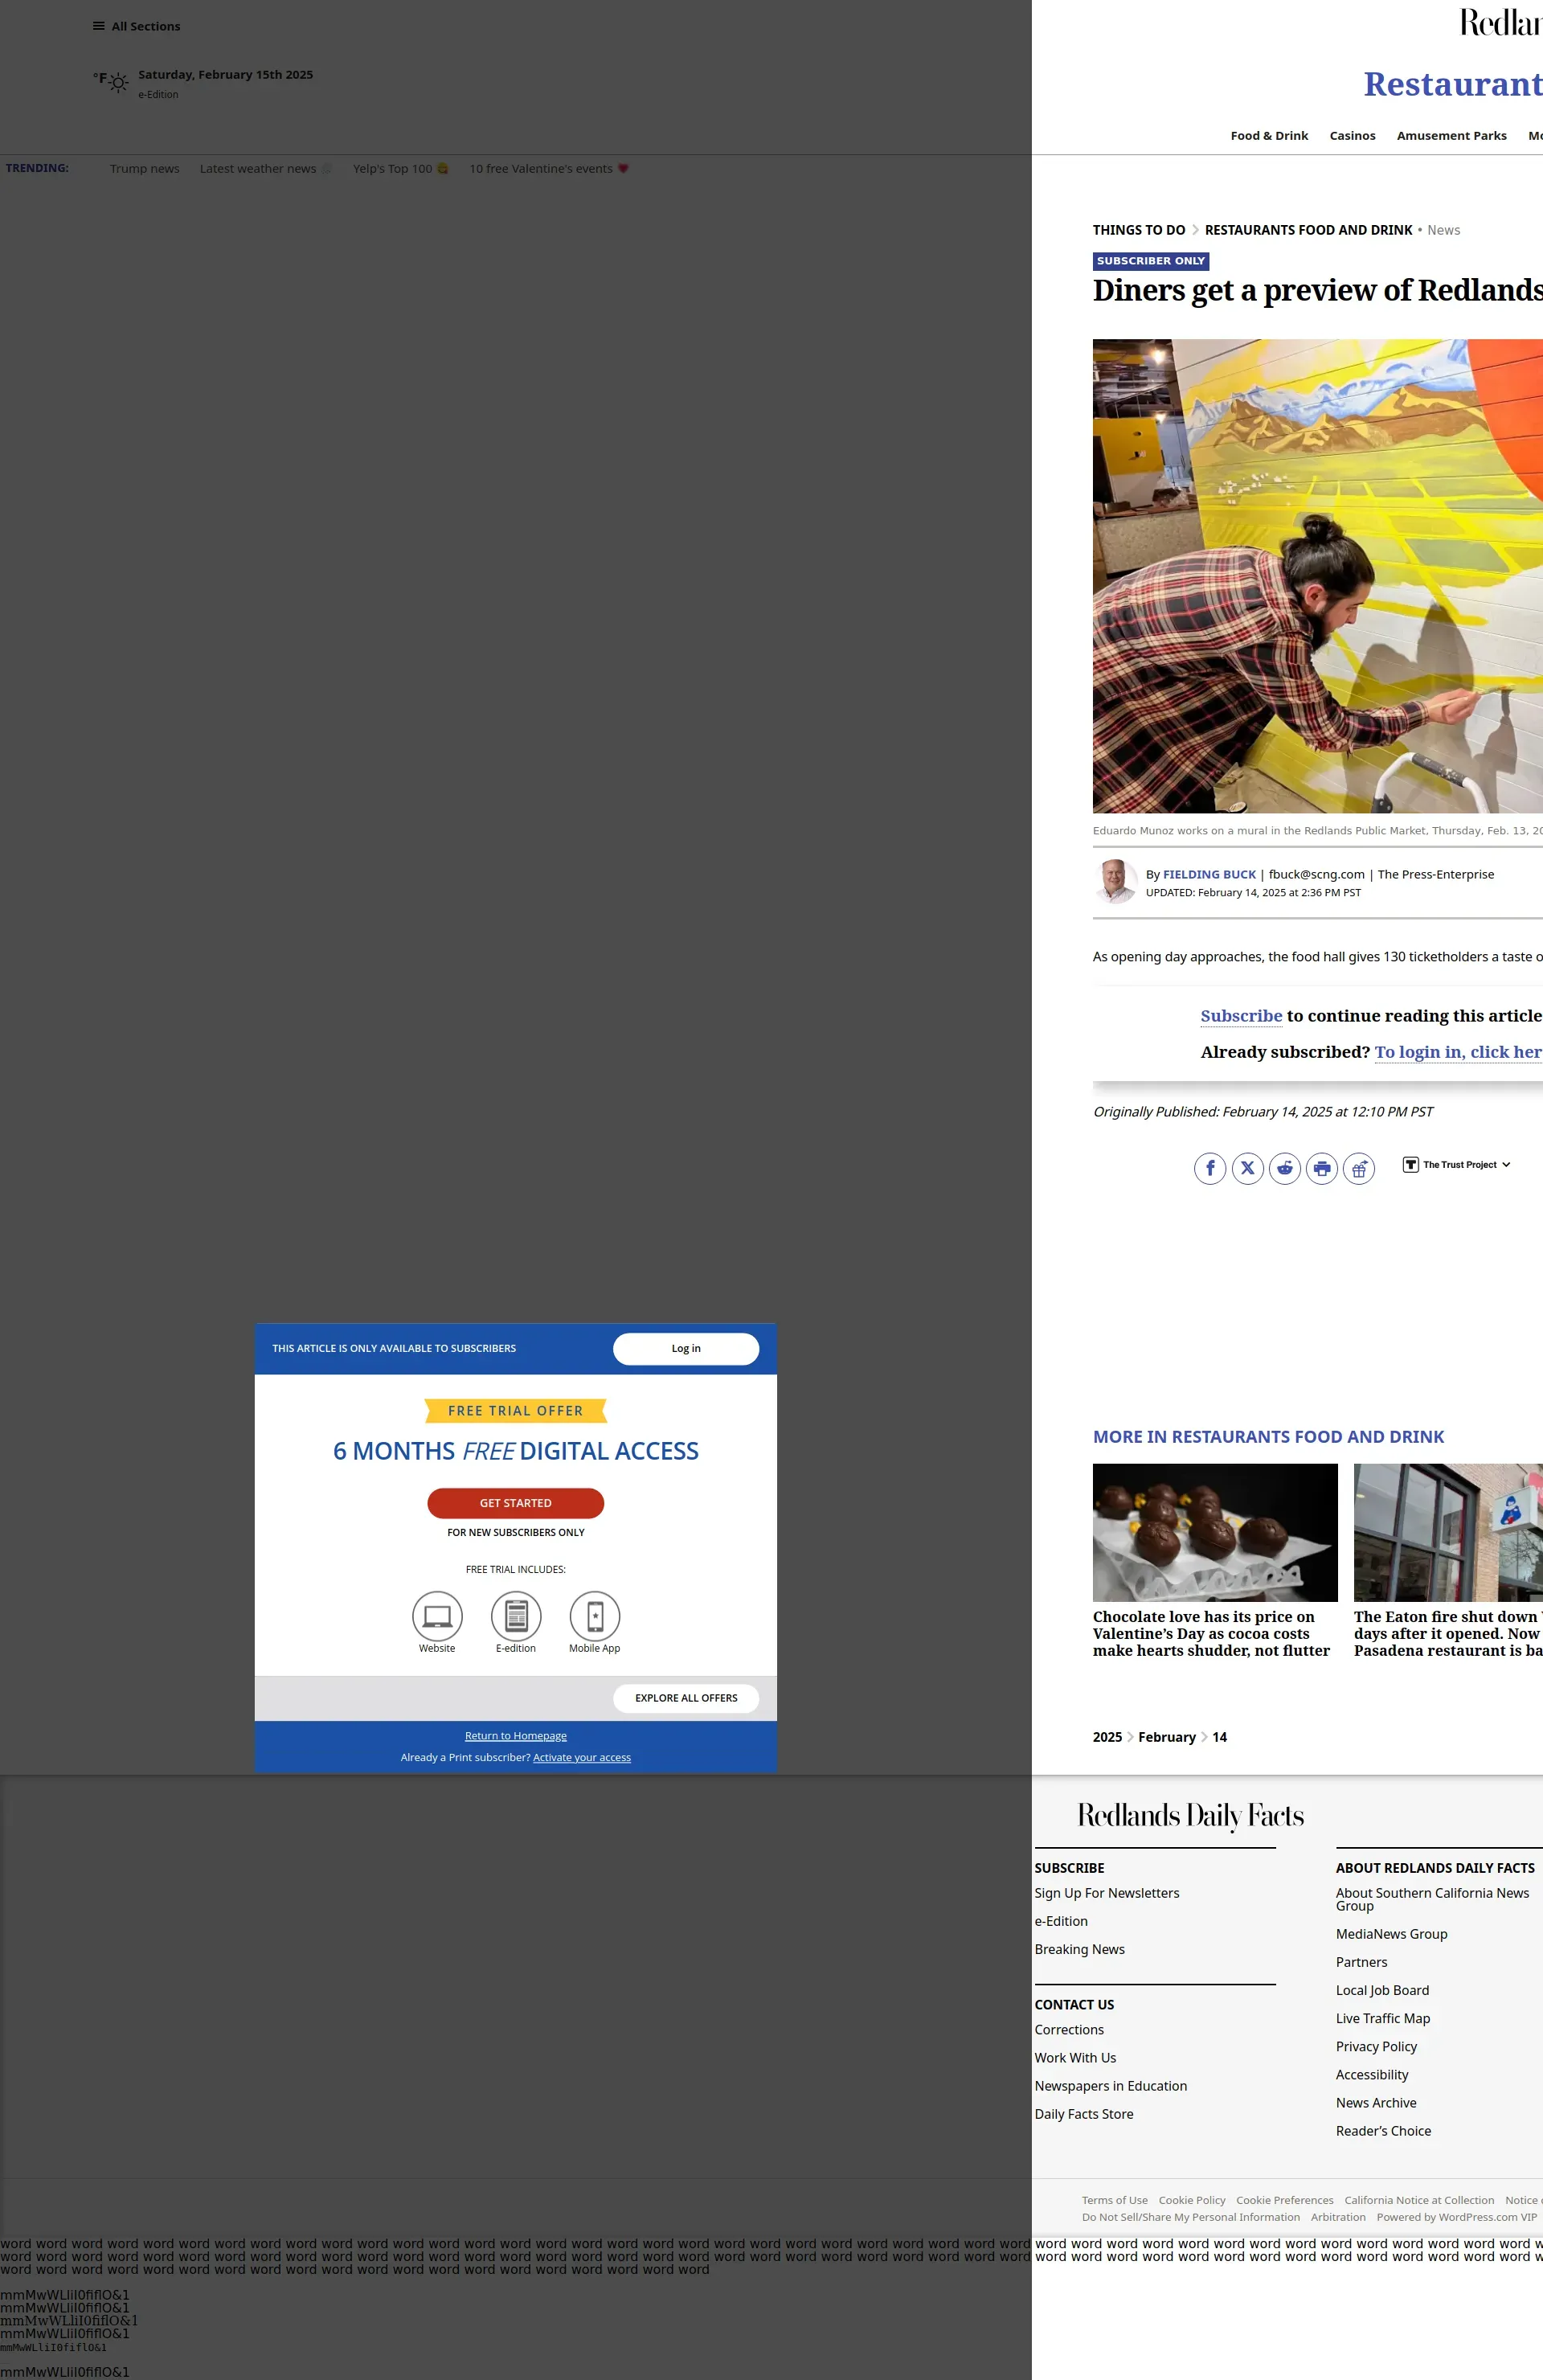Click the print article icon

1322,1168
